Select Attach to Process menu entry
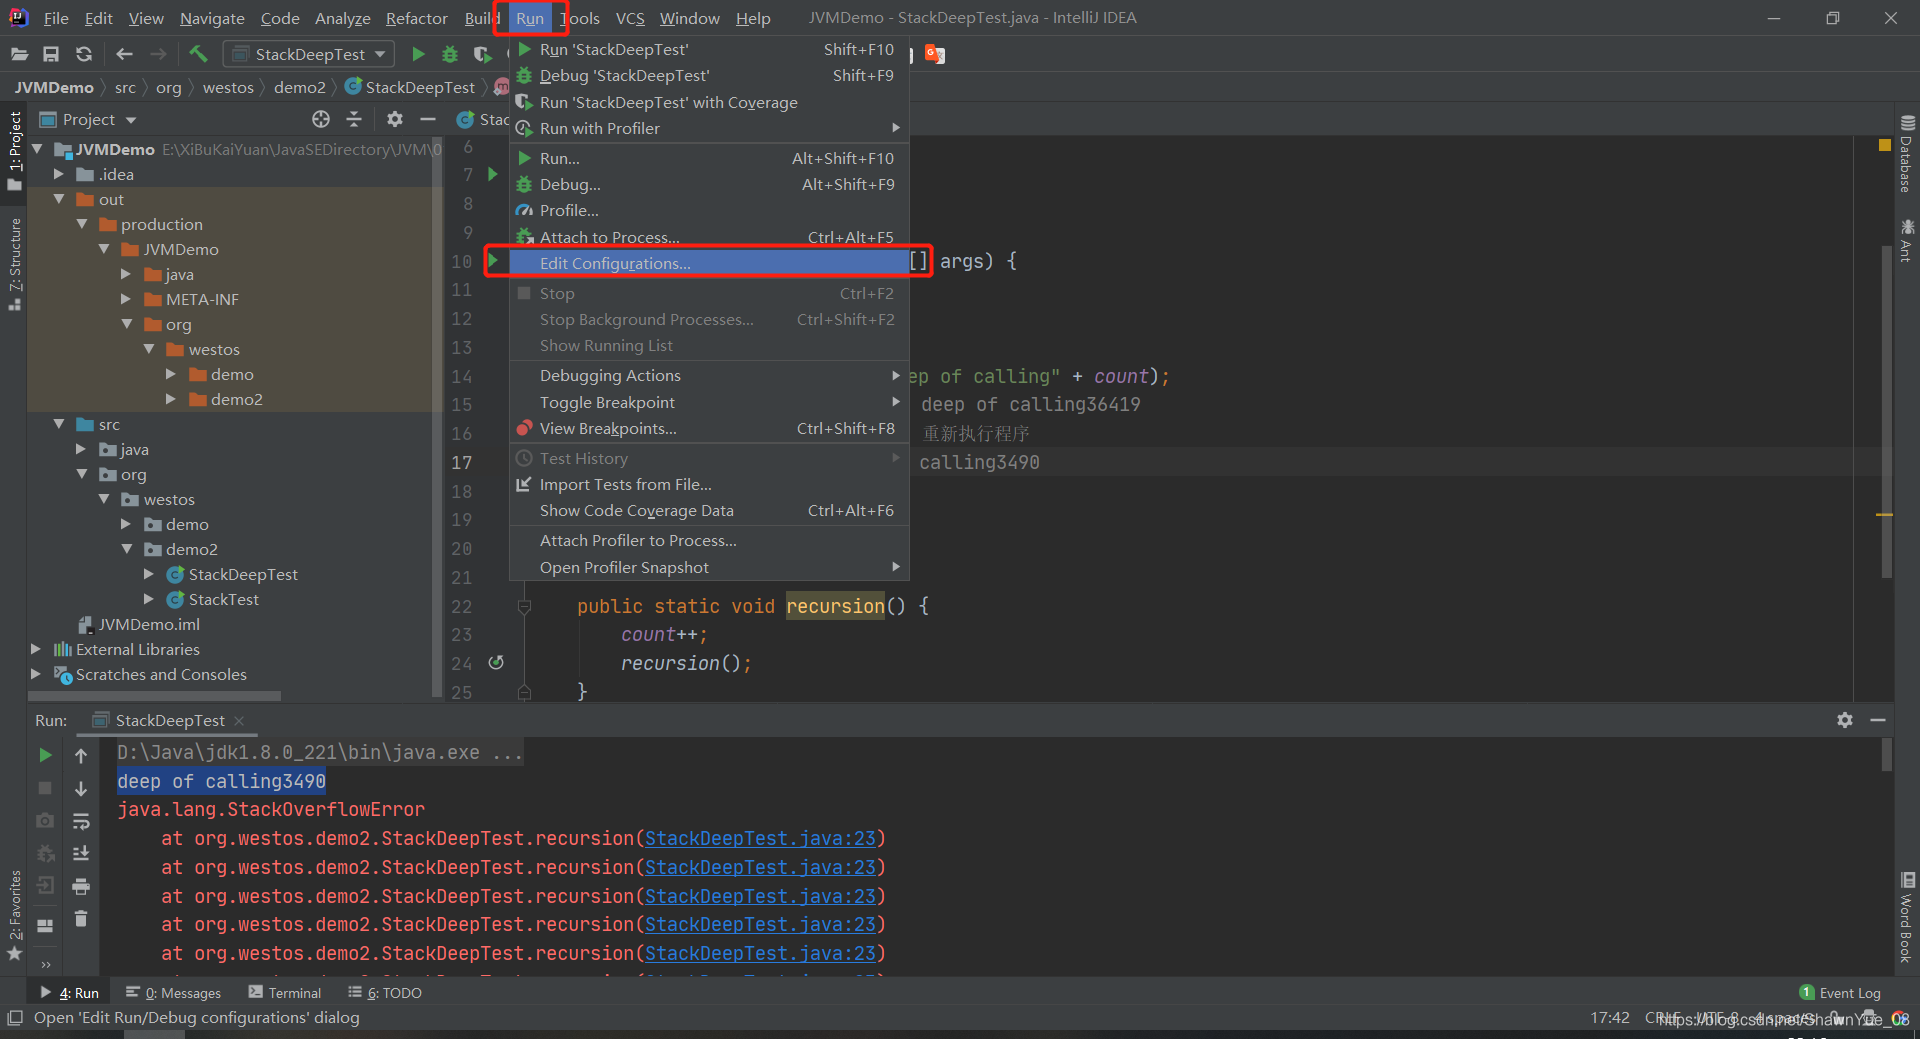Image resolution: width=1920 pixels, height=1039 pixels. coord(709,237)
